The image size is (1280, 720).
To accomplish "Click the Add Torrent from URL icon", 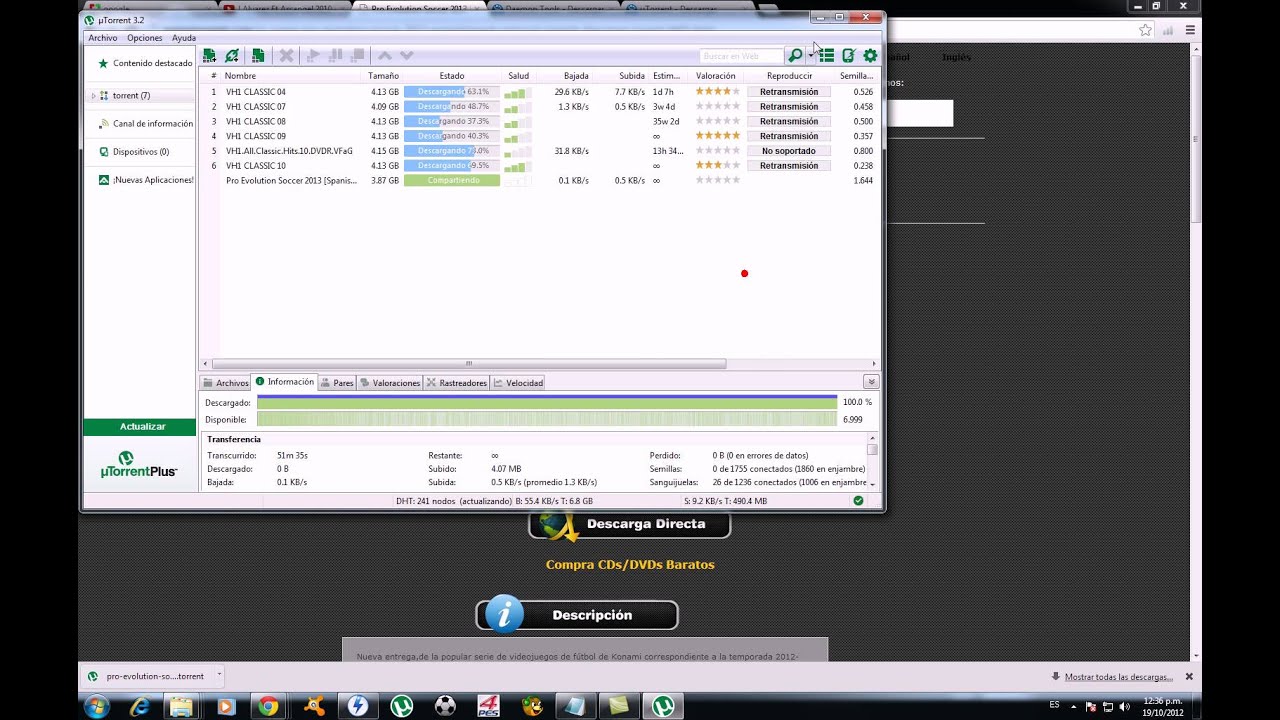I will pyautogui.click(x=232, y=56).
